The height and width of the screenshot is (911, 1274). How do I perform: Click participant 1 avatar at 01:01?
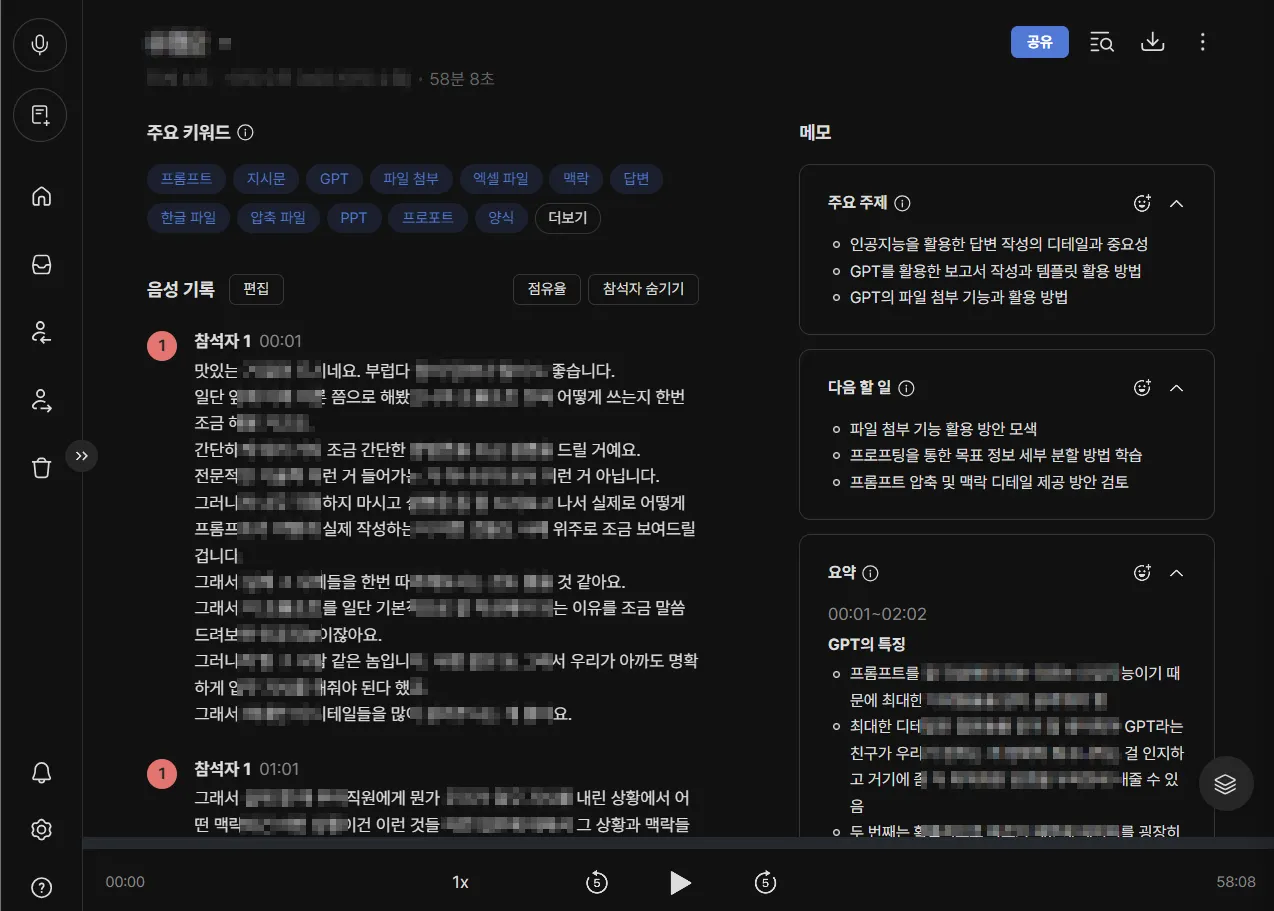[162, 773]
